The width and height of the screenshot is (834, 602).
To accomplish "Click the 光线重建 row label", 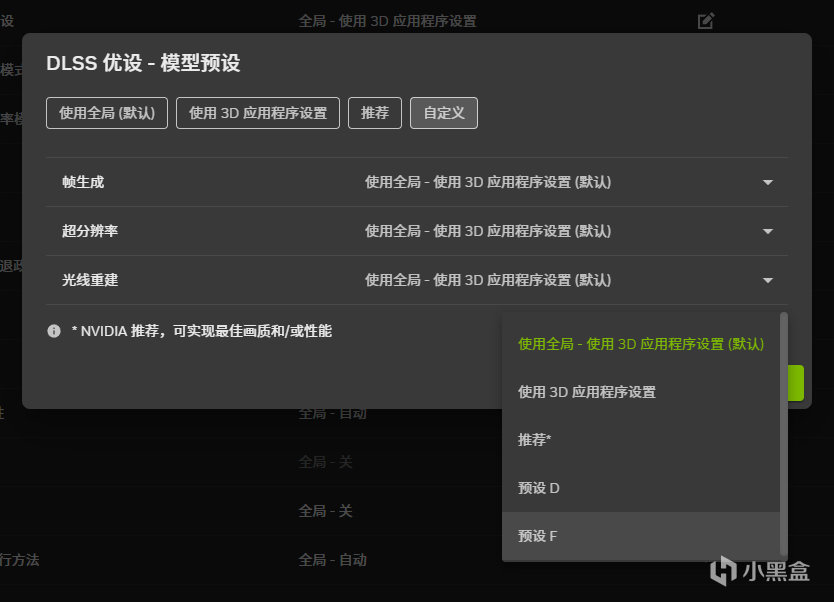I will point(90,280).
